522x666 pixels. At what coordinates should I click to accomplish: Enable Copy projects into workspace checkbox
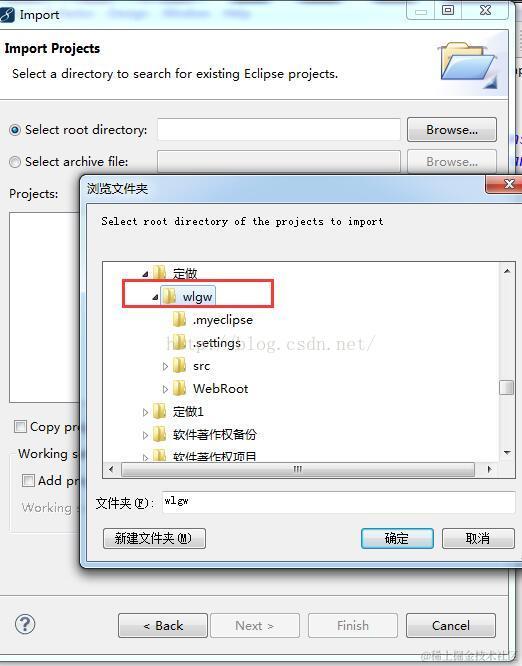click(x=20, y=426)
